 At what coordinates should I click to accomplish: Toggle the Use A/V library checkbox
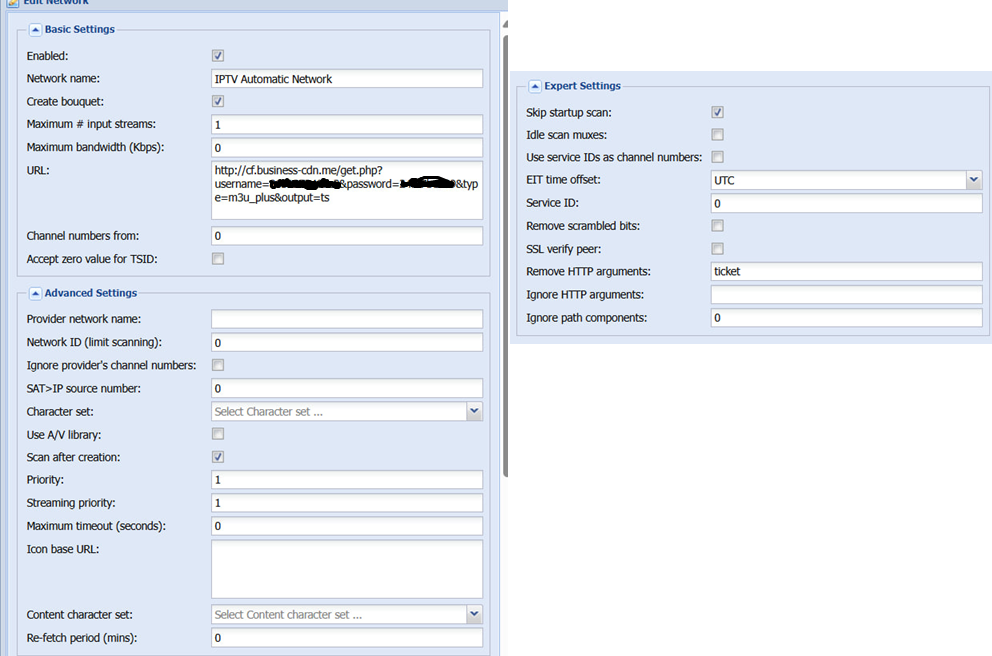[218, 434]
